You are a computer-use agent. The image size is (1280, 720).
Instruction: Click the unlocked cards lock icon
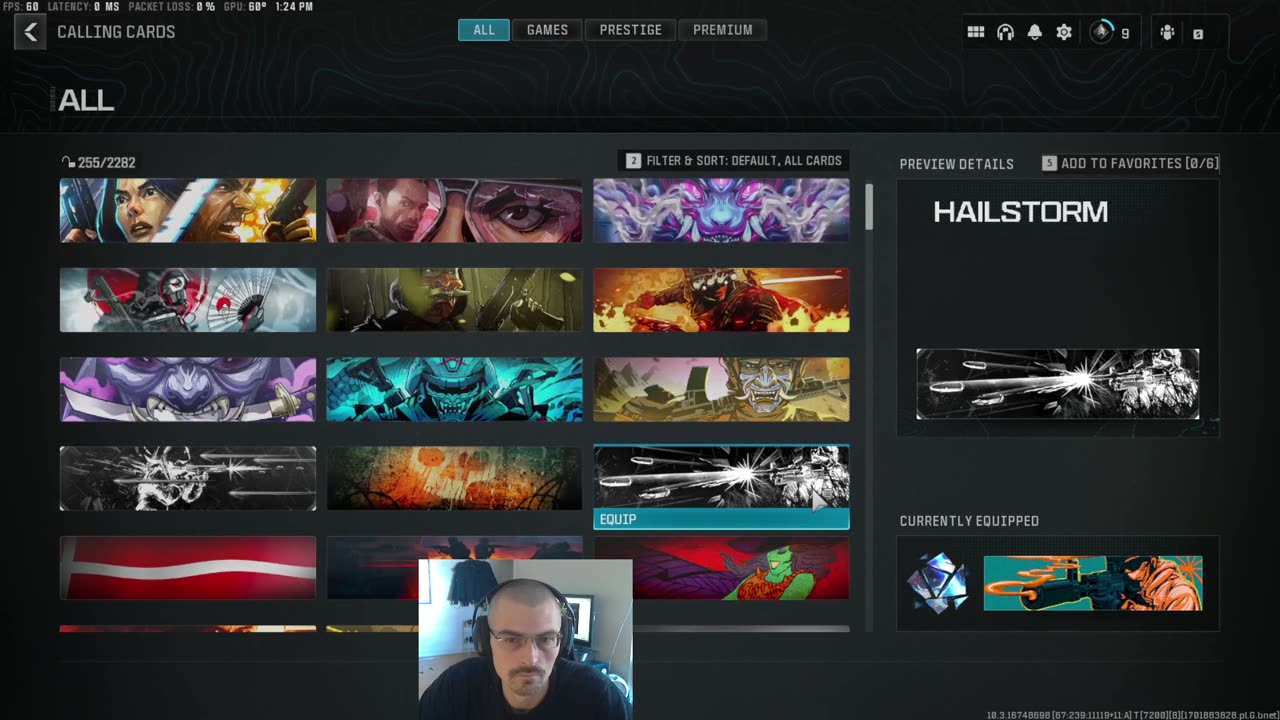point(67,162)
